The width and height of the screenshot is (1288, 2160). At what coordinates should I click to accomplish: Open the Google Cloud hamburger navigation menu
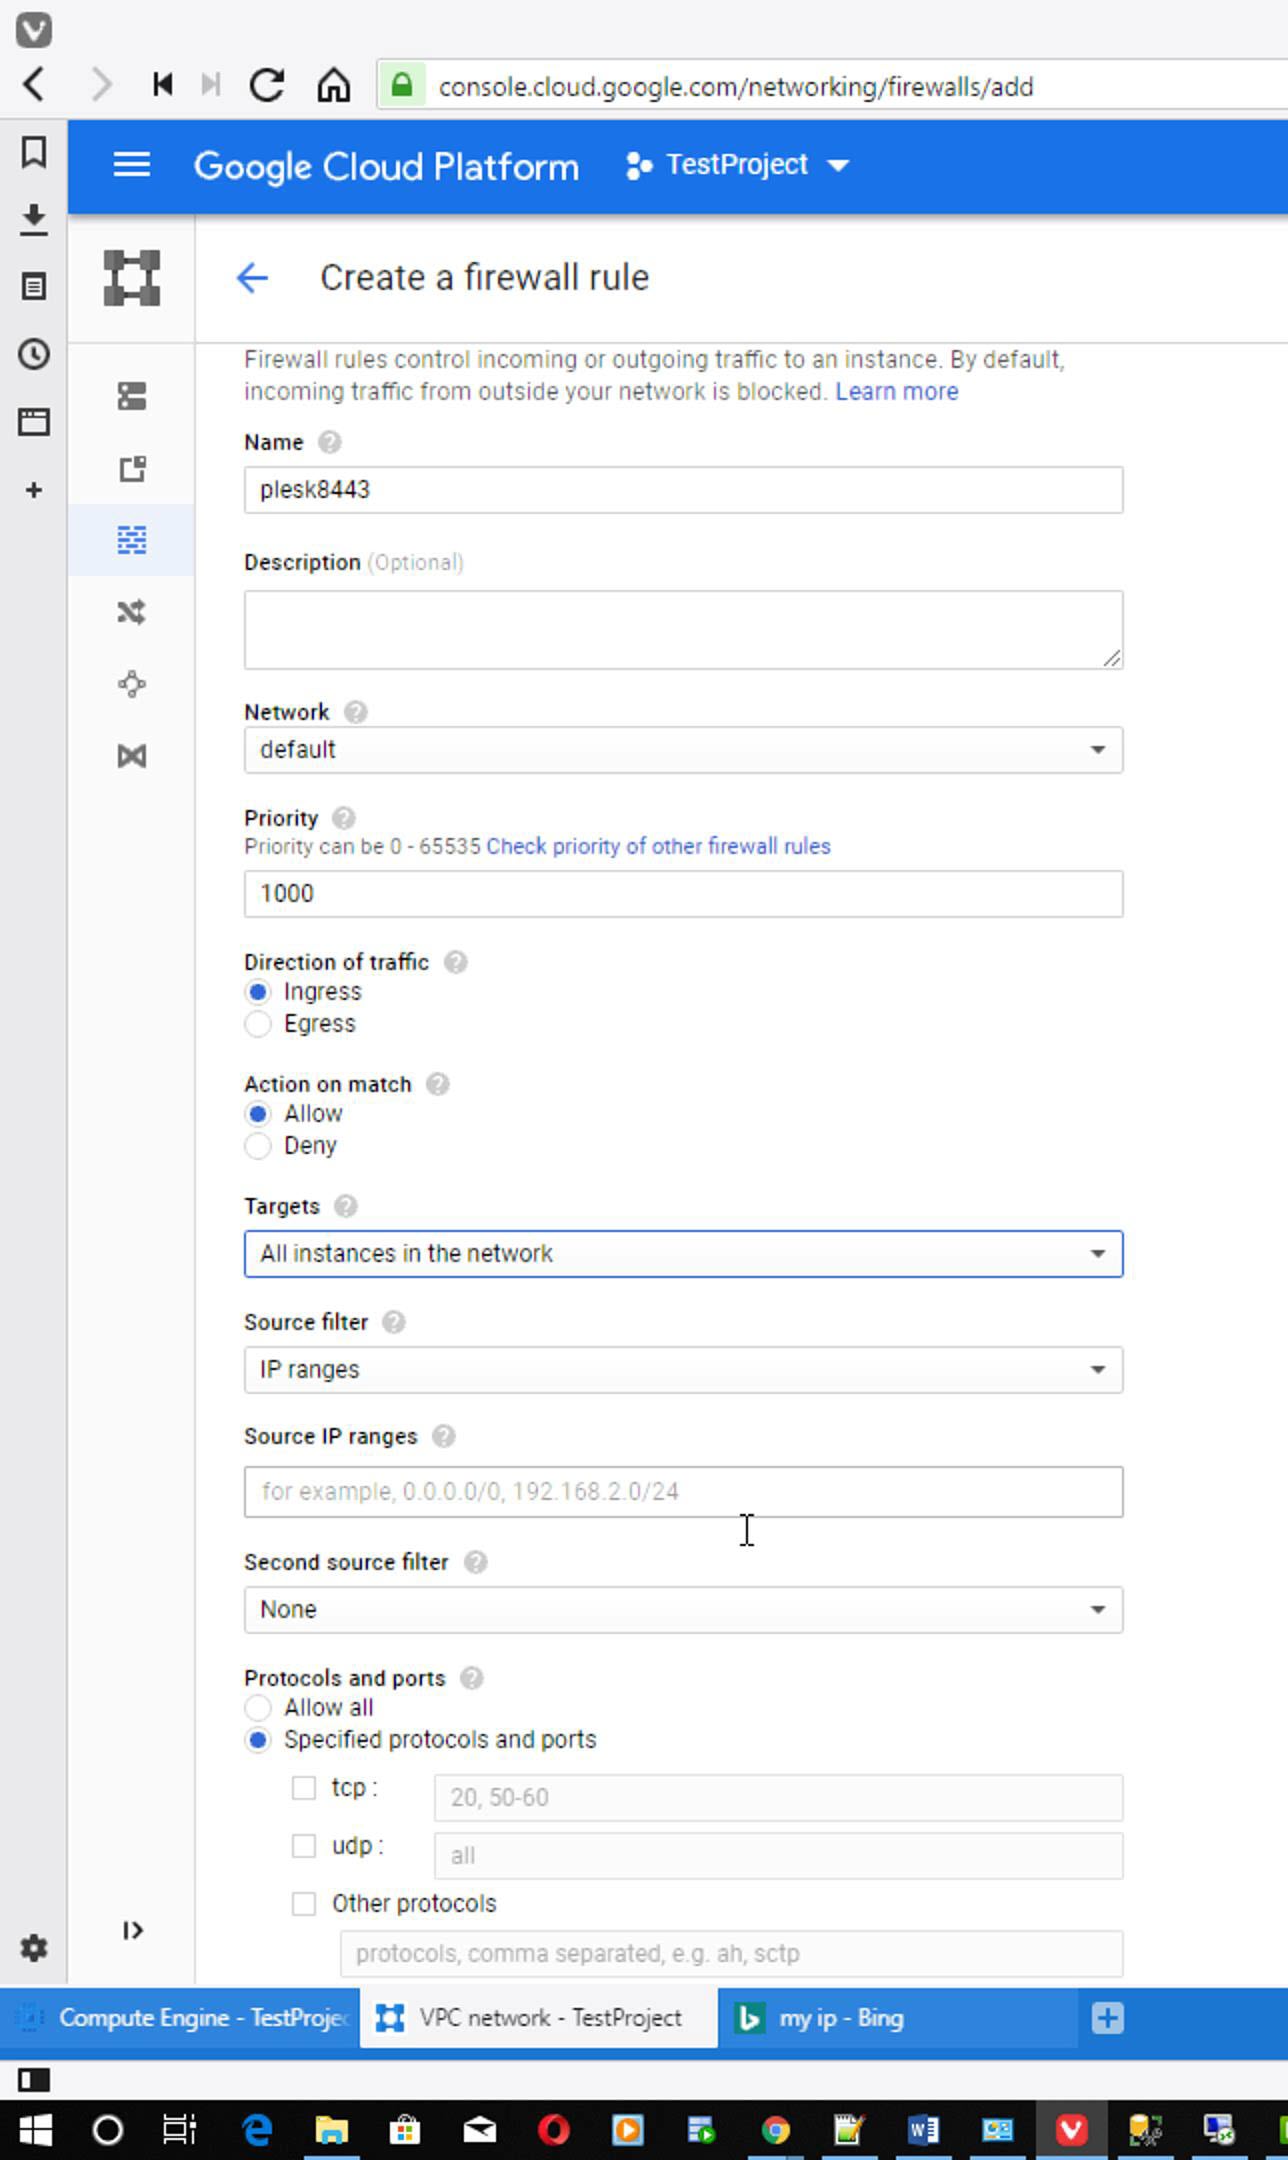(x=132, y=165)
